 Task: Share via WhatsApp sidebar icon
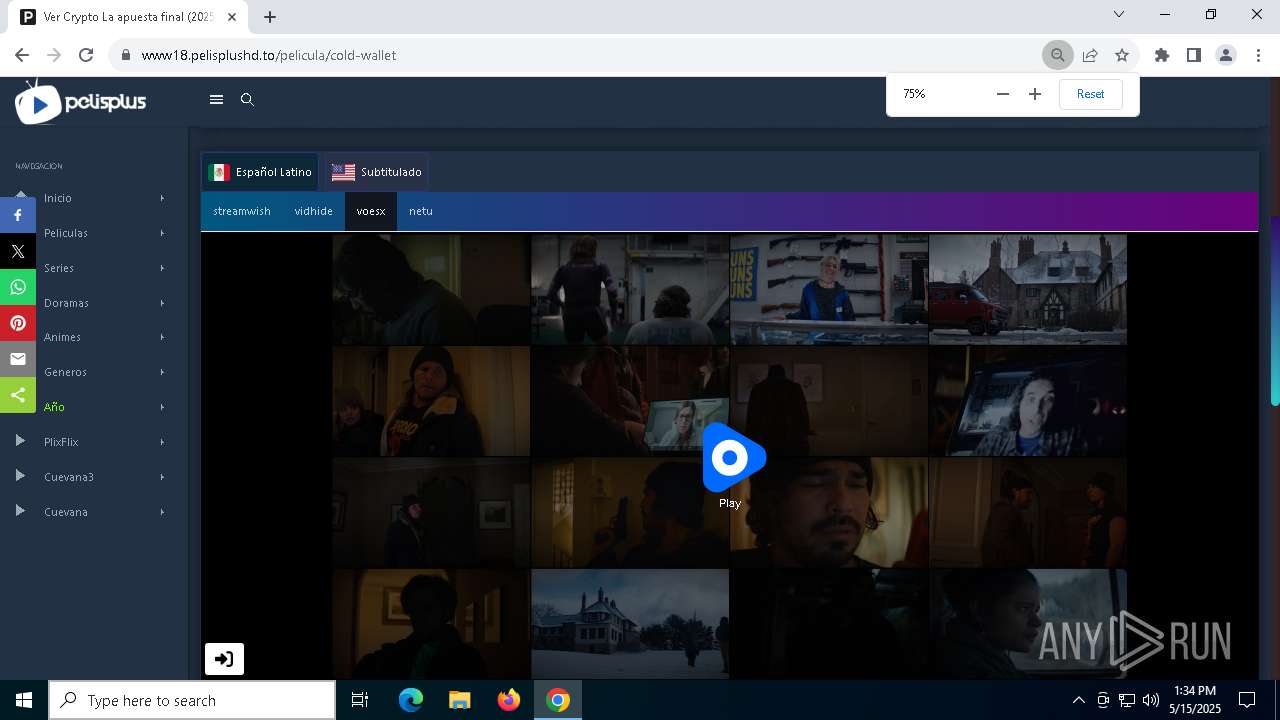click(18, 287)
